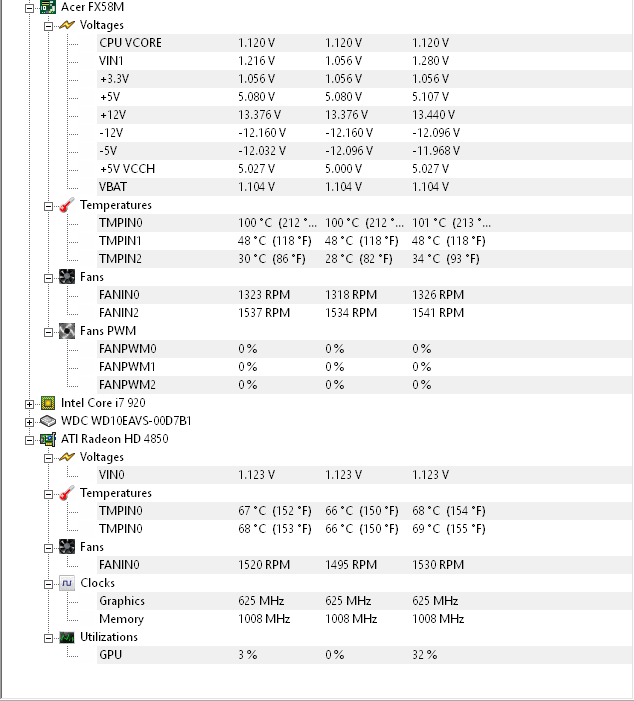Select the FANPWM1 row

click(364, 367)
